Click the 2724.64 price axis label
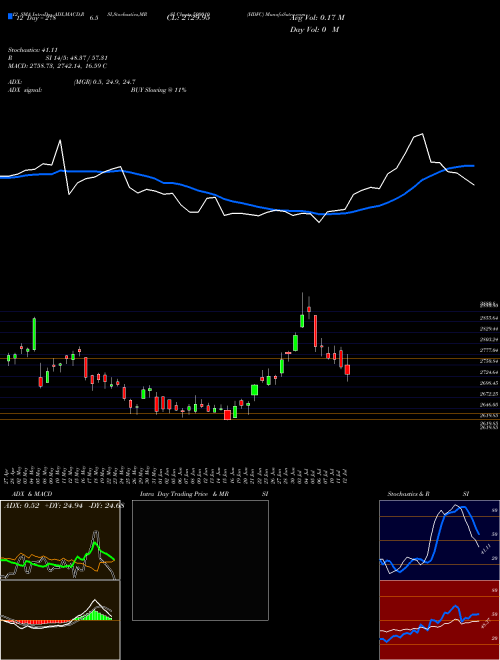Screen dimensions: 500x660 tap(489, 372)
